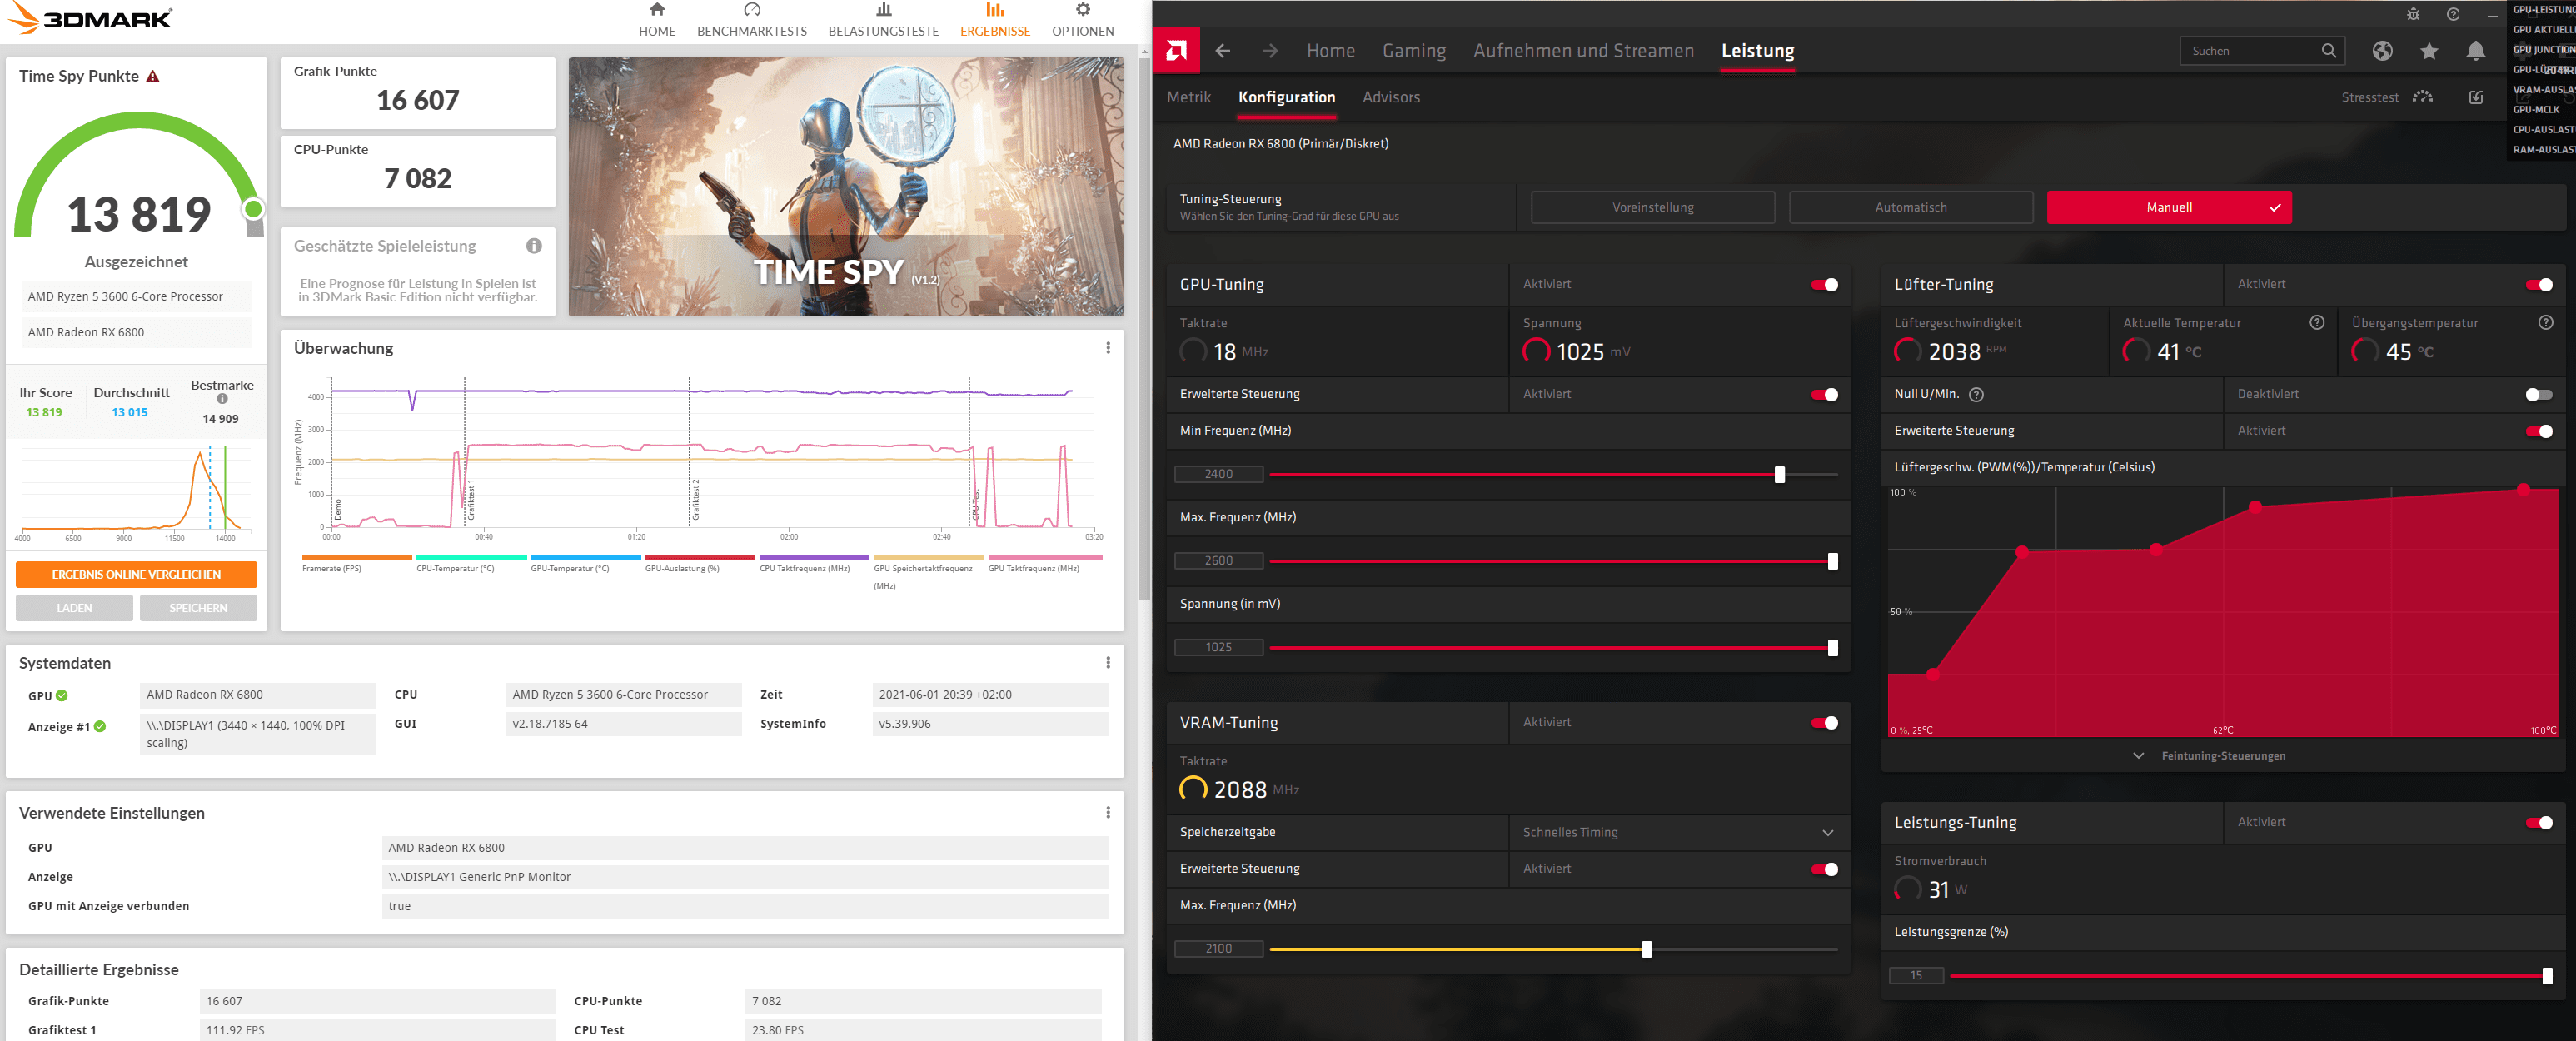Click the Leistungsgrenze slider handle
Image resolution: width=2576 pixels, height=1041 pixels.
[2546, 977]
